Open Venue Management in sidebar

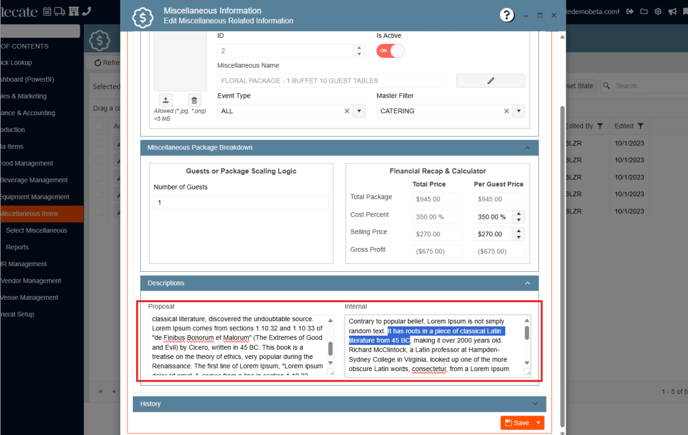click(x=42, y=298)
